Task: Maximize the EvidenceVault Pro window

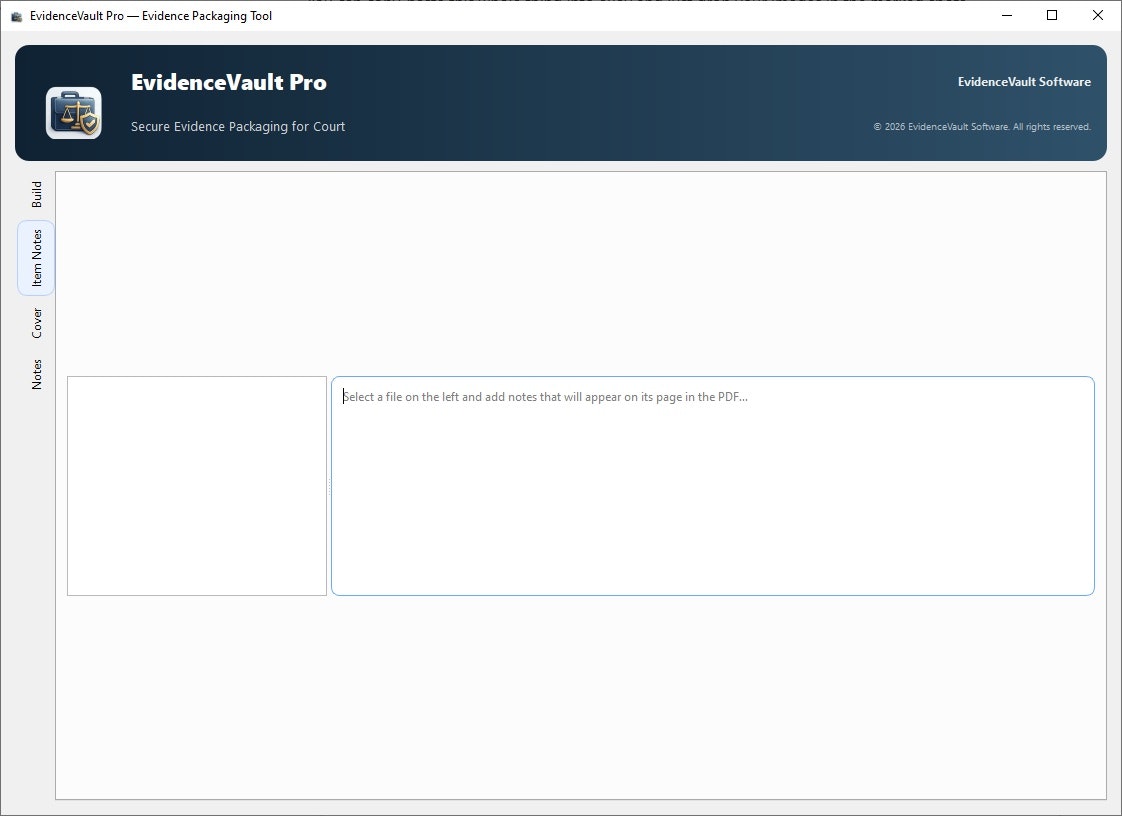Action: click(1051, 15)
